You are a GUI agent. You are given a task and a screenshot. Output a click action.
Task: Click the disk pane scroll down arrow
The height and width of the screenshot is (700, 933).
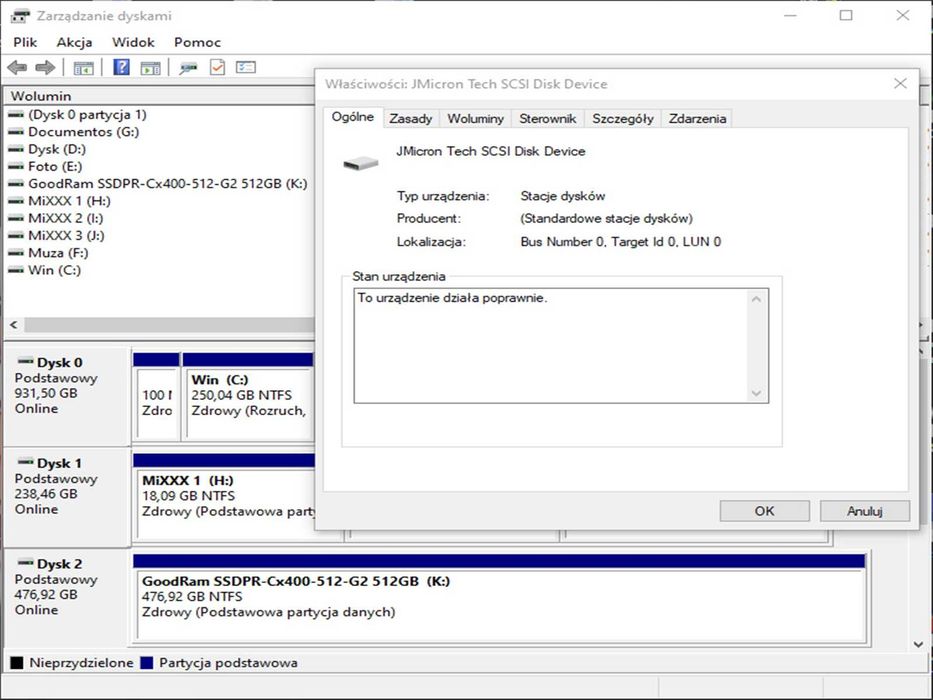[919, 644]
